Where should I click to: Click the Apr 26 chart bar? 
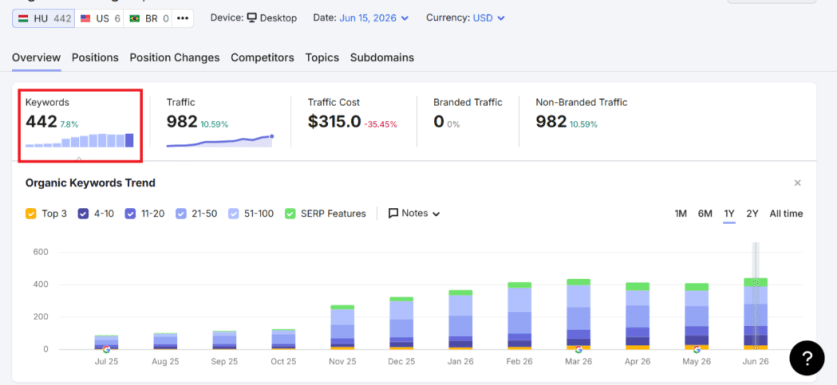click(x=637, y=316)
